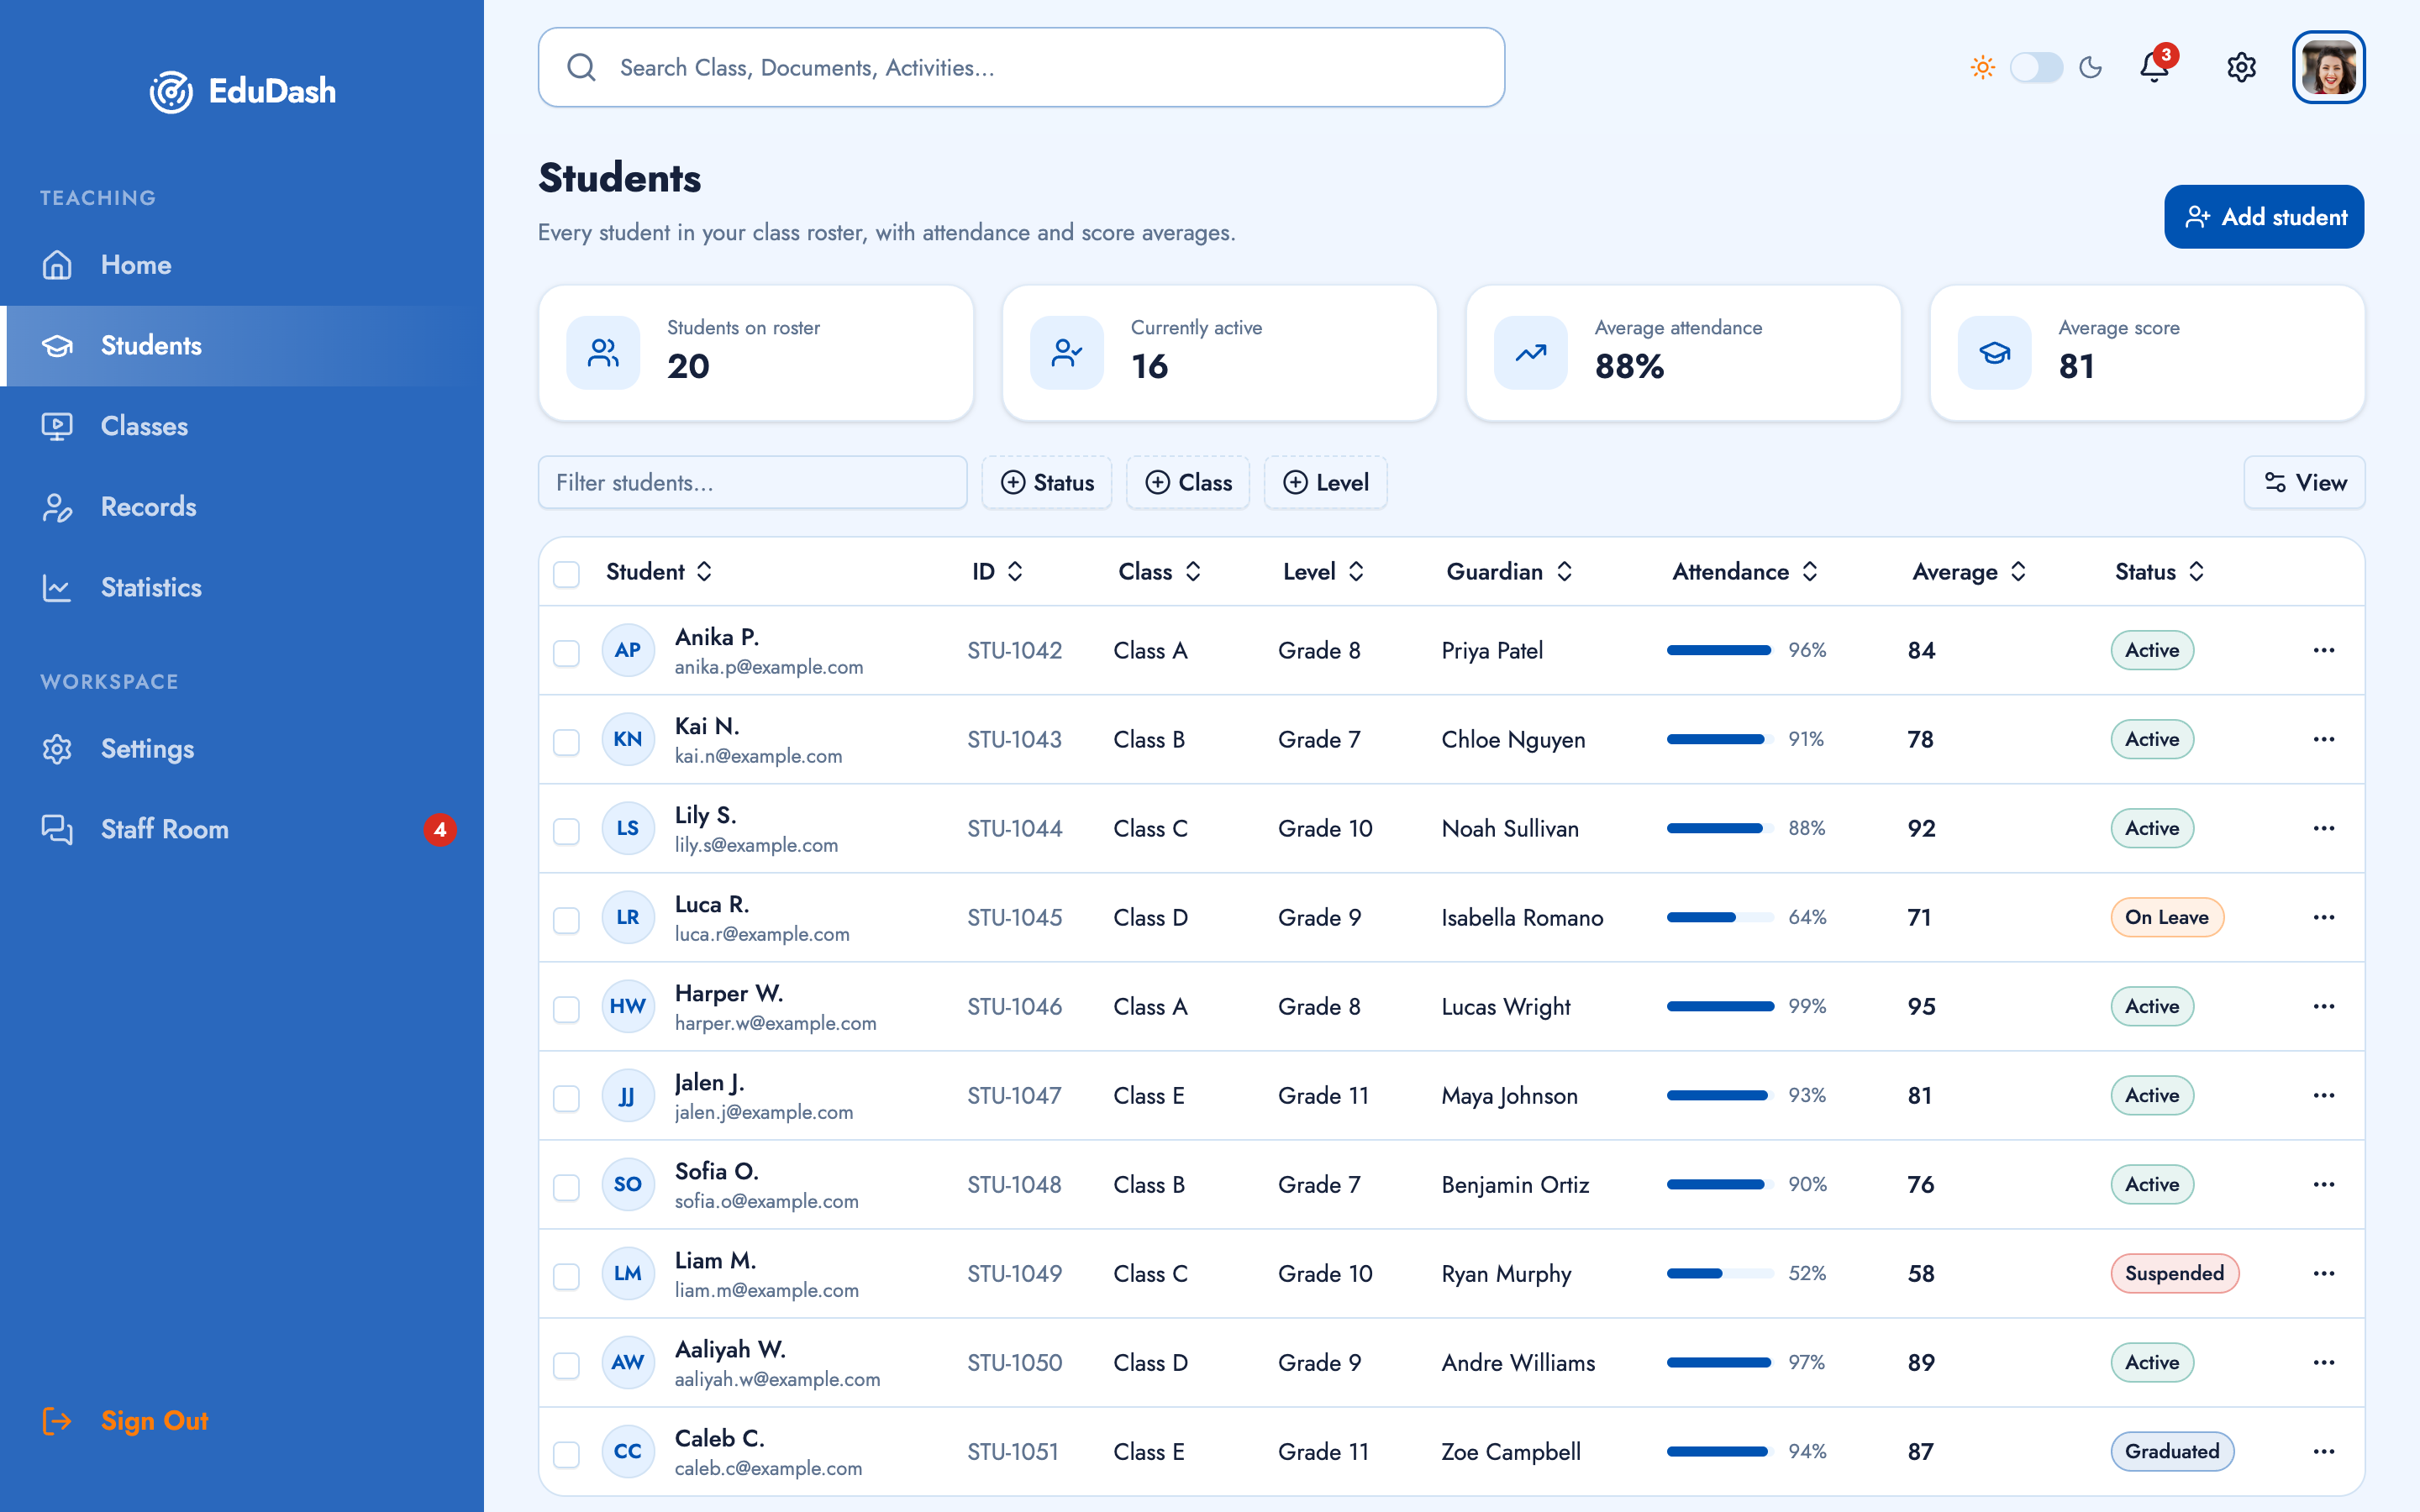This screenshot has height=1512, width=2420.
Task: Select the checkbox for Aaliyah W.
Action: (x=566, y=1365)
